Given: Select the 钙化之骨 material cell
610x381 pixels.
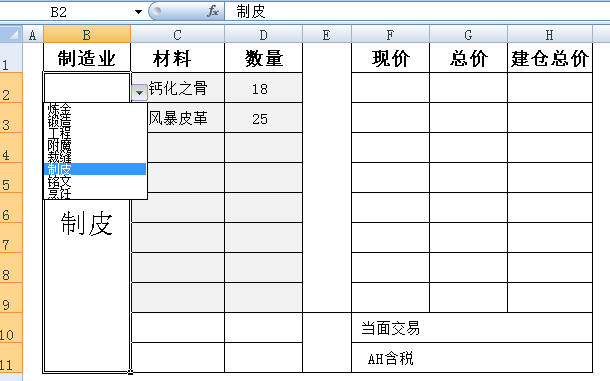Looking at the screenshot, I should click(178, 88).
